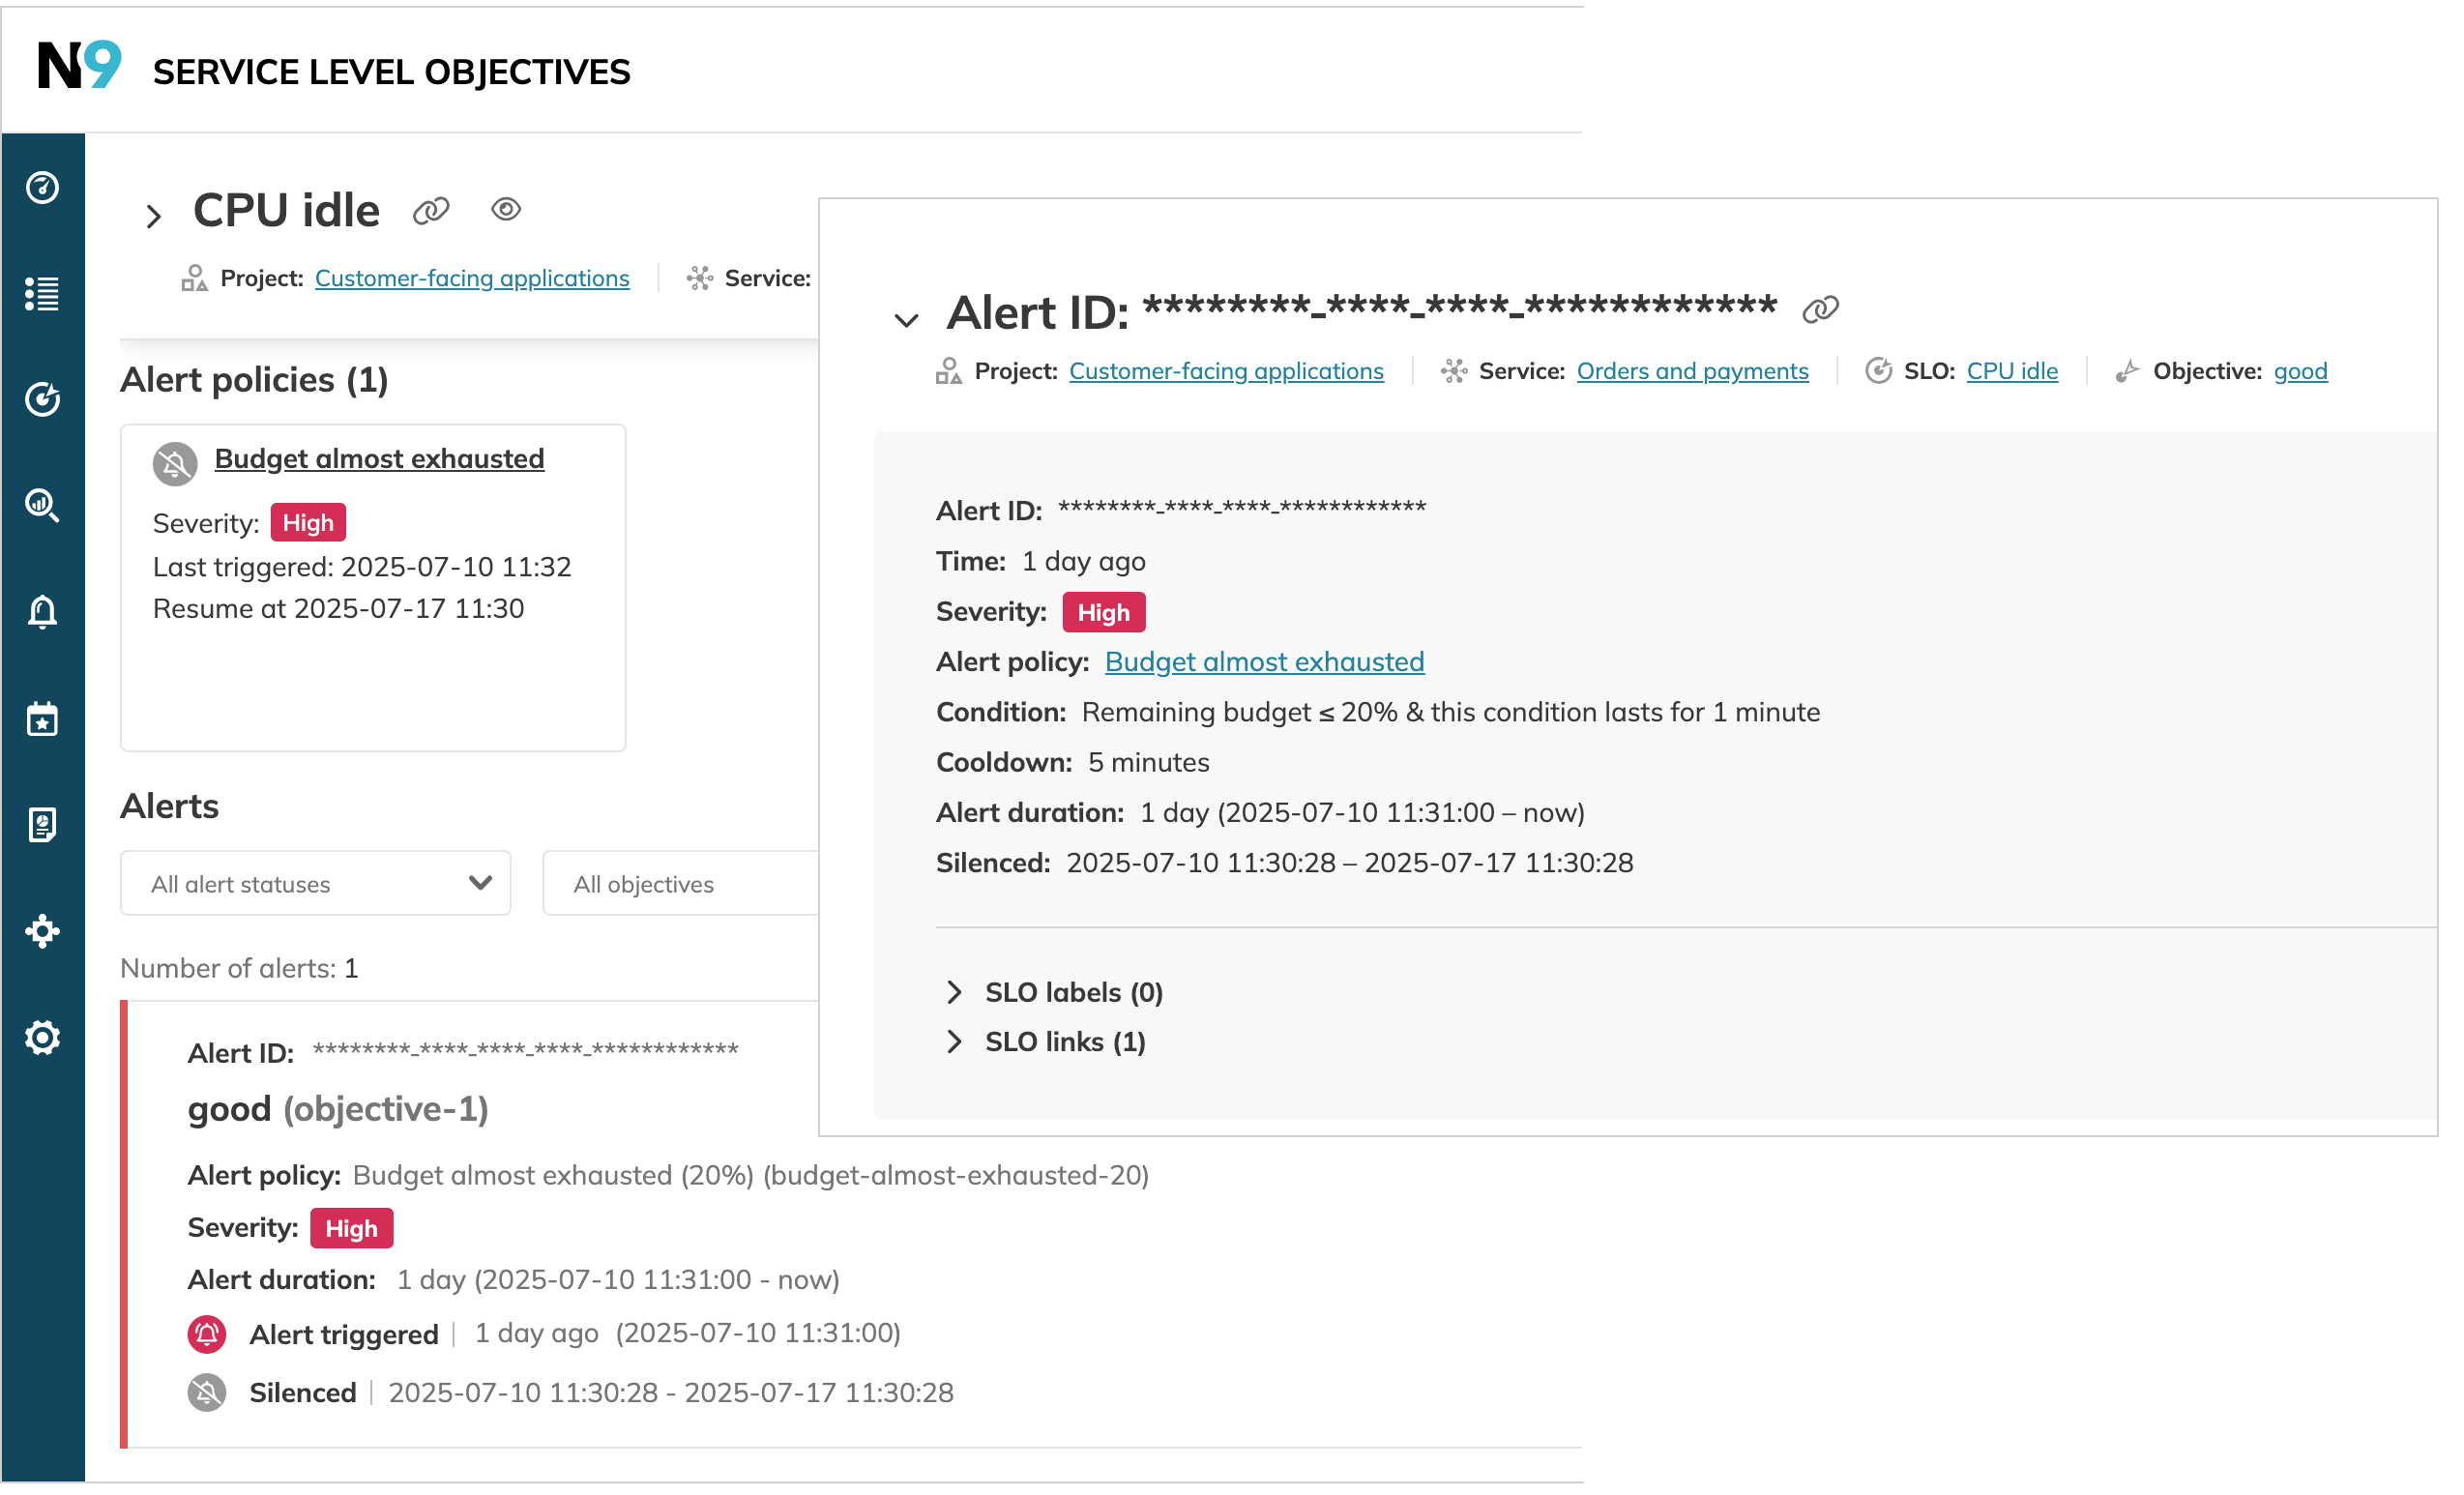Click the project icon in alert panel header
This screenshot has width=2464, height=1495.
click(949, 371)
